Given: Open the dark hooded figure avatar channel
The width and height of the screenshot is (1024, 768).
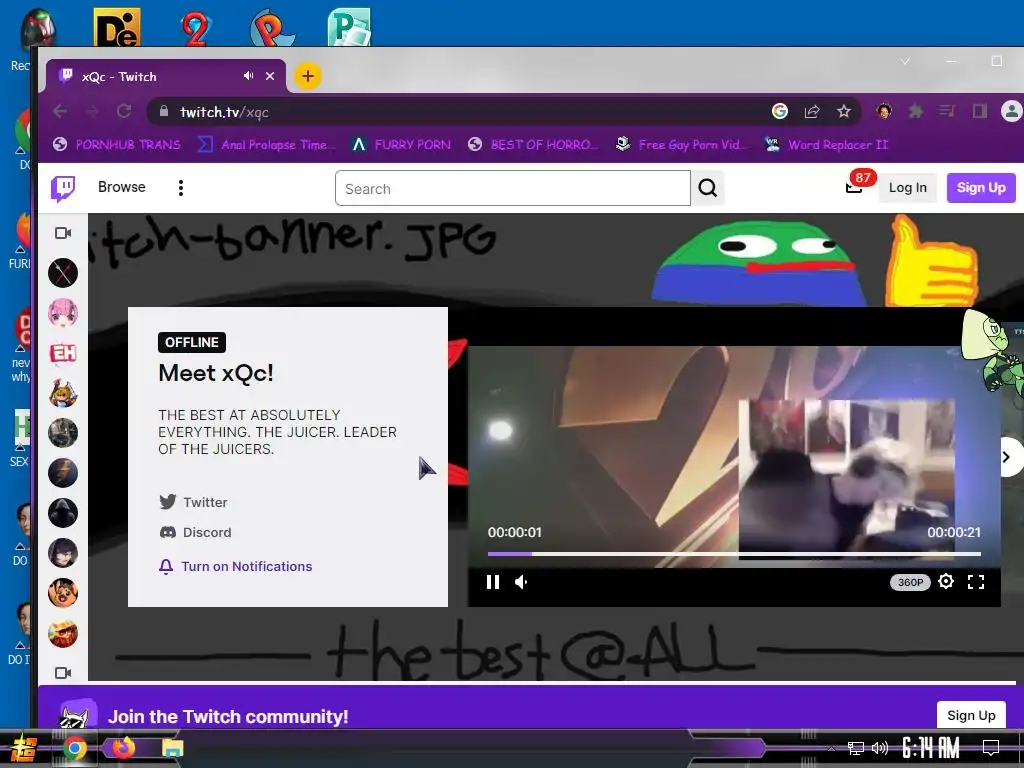Looking at the screenshot, I should point(63,513).
